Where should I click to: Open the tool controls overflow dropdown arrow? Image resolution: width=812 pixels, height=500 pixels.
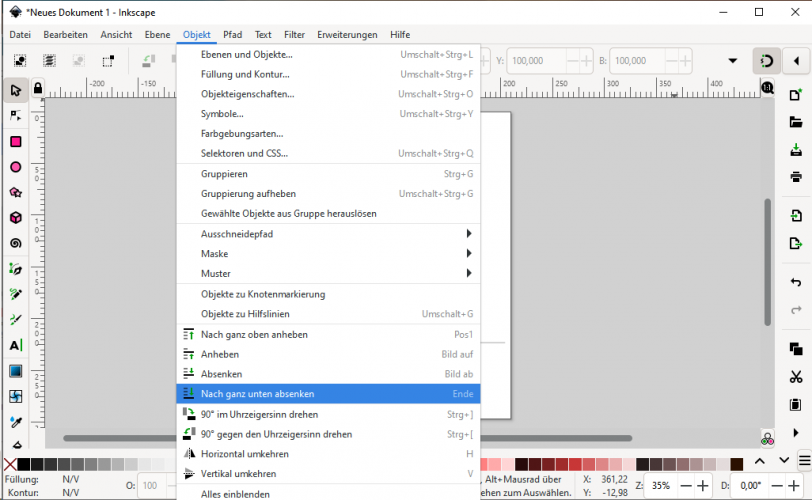coord(732,61)
